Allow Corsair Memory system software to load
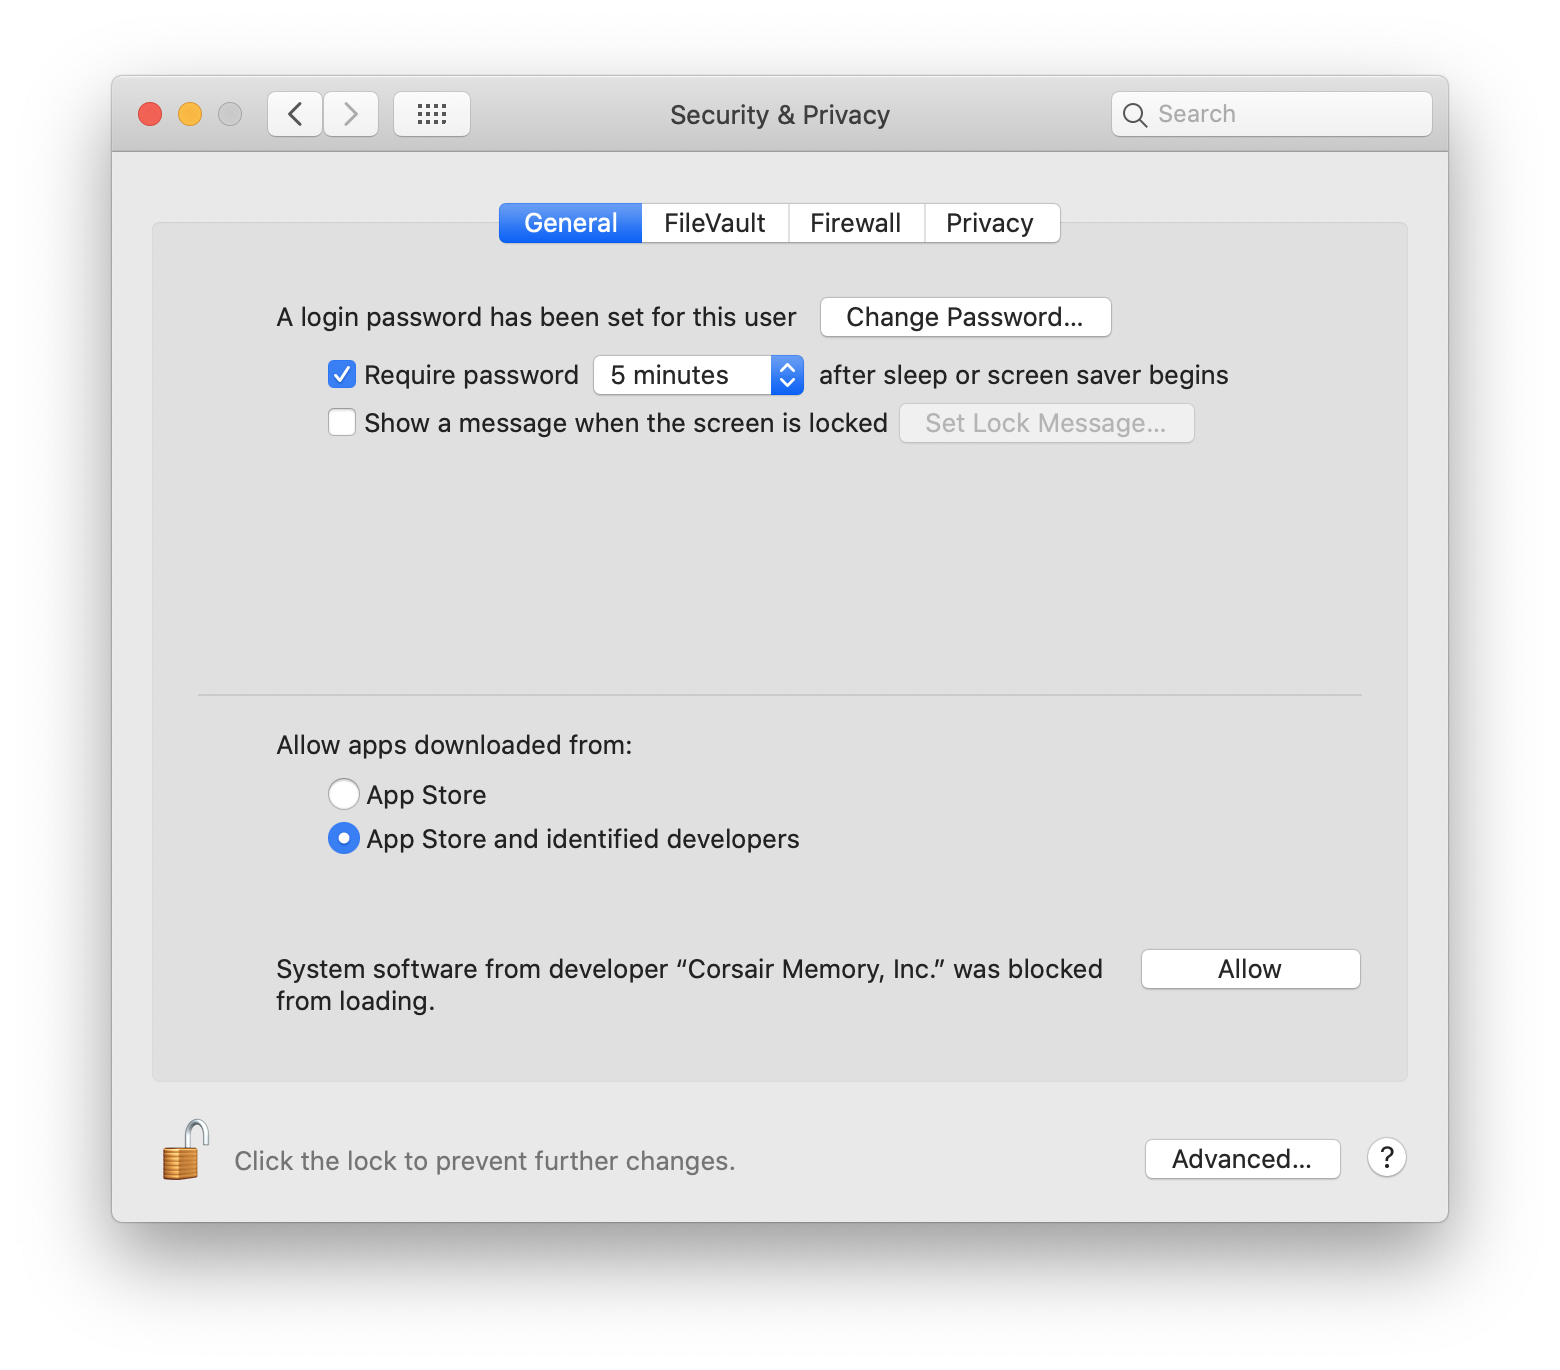This screenshot has height=1370, width=1560. [x=1249, y=968]
